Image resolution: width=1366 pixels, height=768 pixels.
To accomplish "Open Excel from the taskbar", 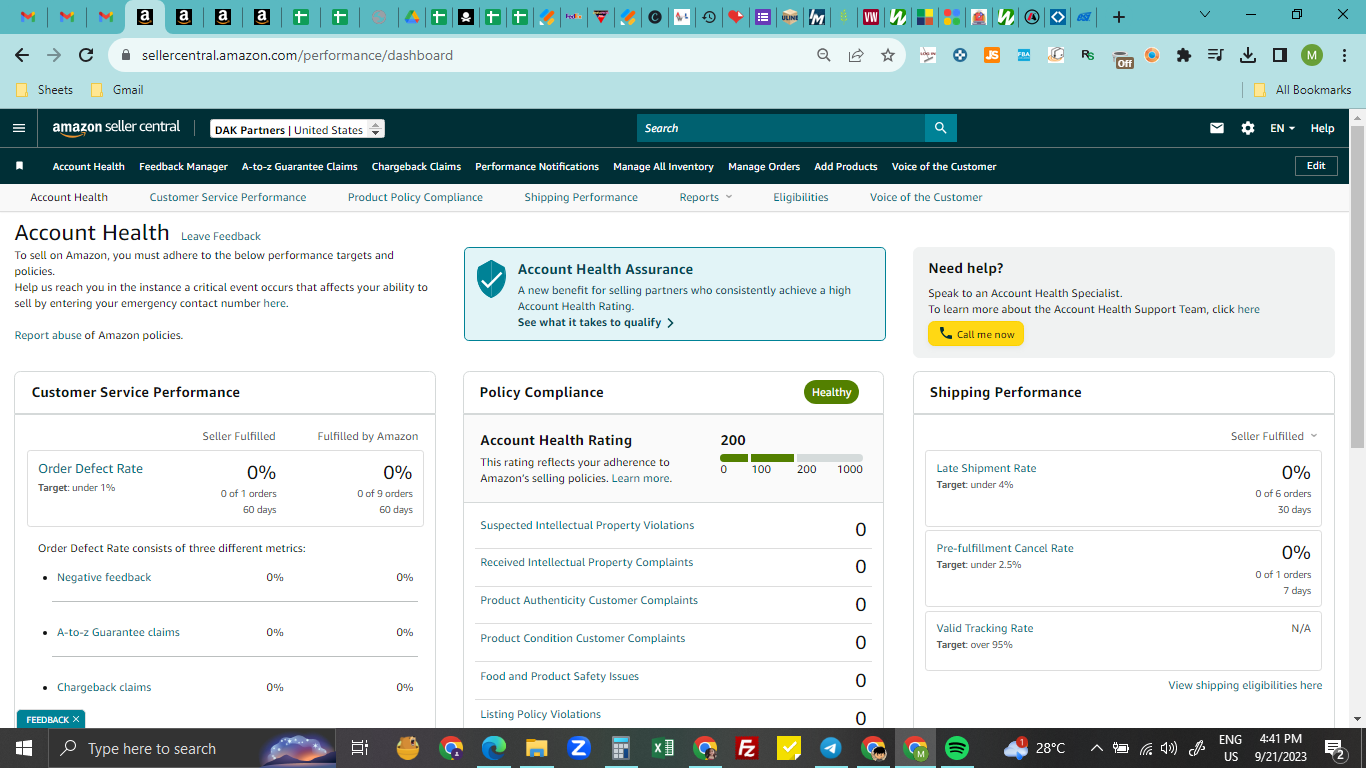I will pyautogui.click(x=662, y=748).
